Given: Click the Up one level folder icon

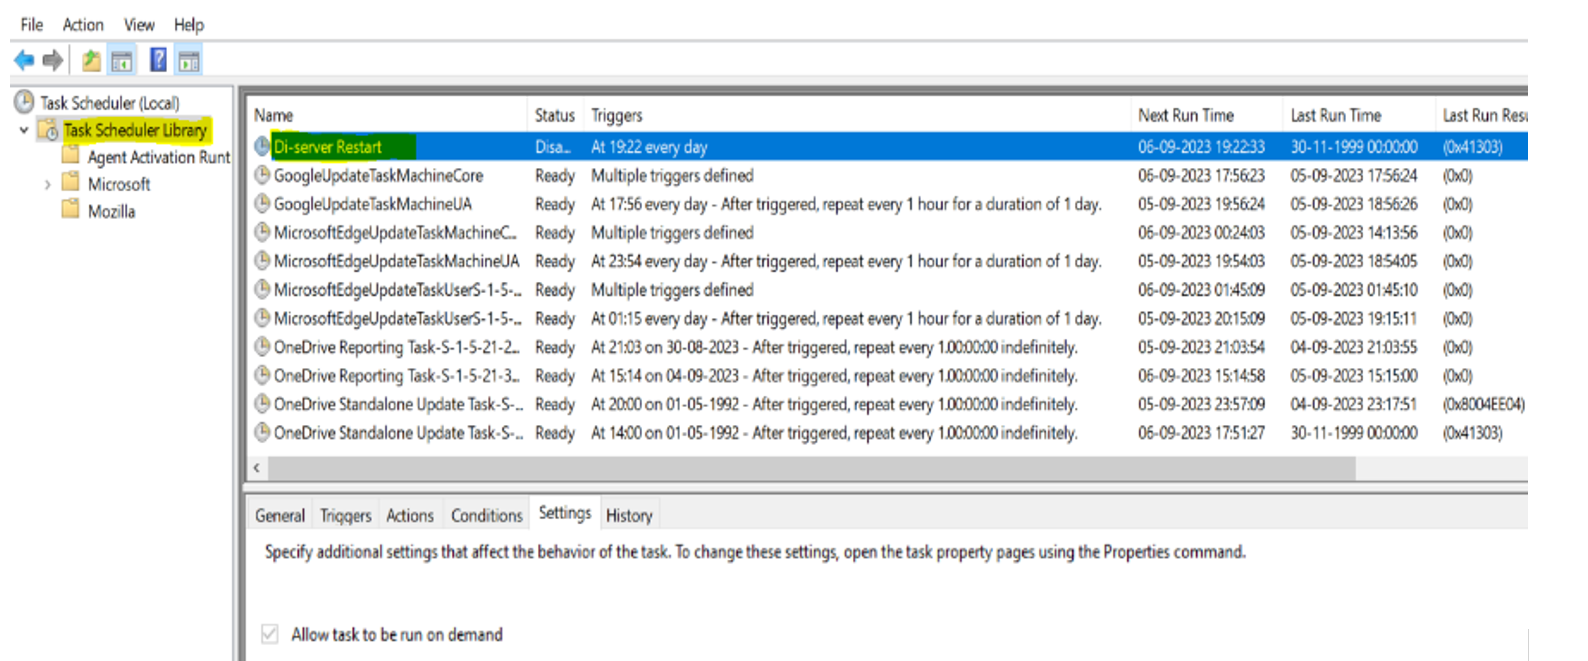Looking at the screenshot, I should click(91, 61).
